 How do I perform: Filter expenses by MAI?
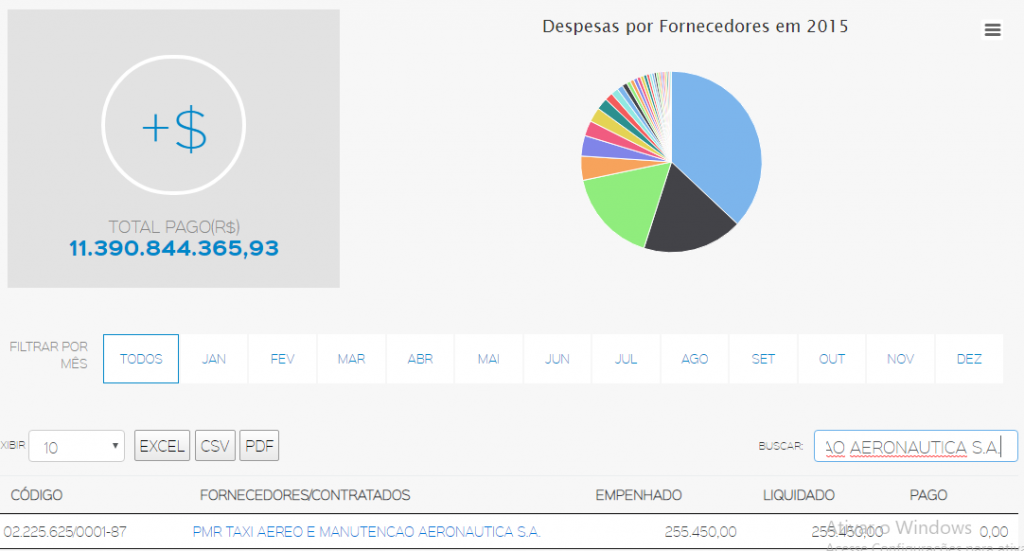(x=488, y=359)
